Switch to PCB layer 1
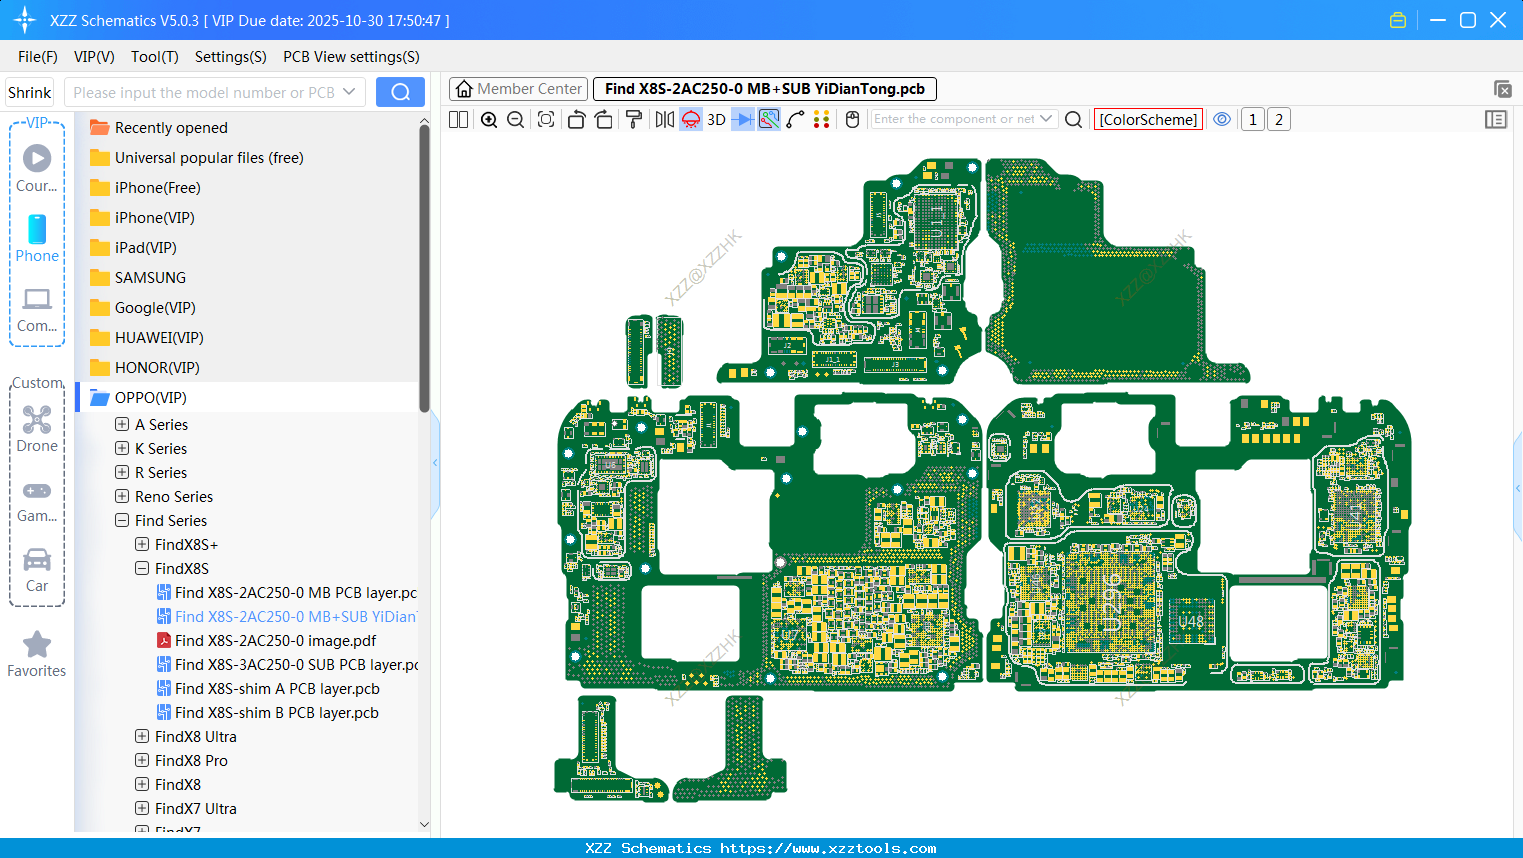 pos(1252,119)
